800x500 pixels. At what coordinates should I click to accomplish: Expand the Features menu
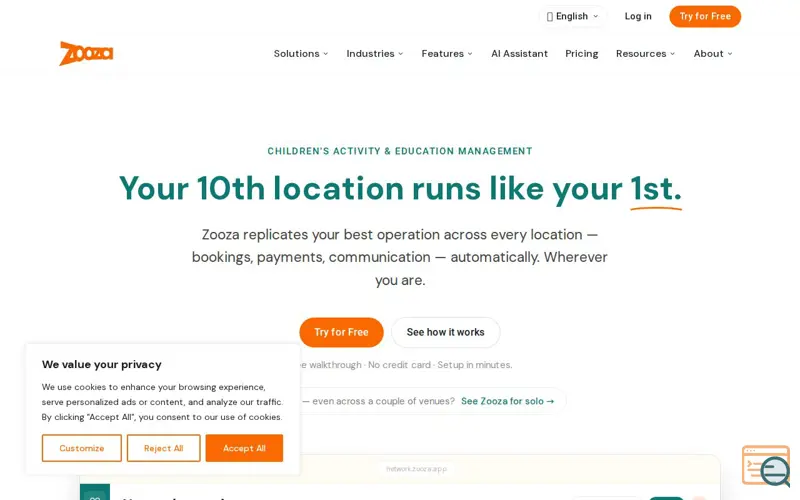pyautogui.click(x=447, y=54)
